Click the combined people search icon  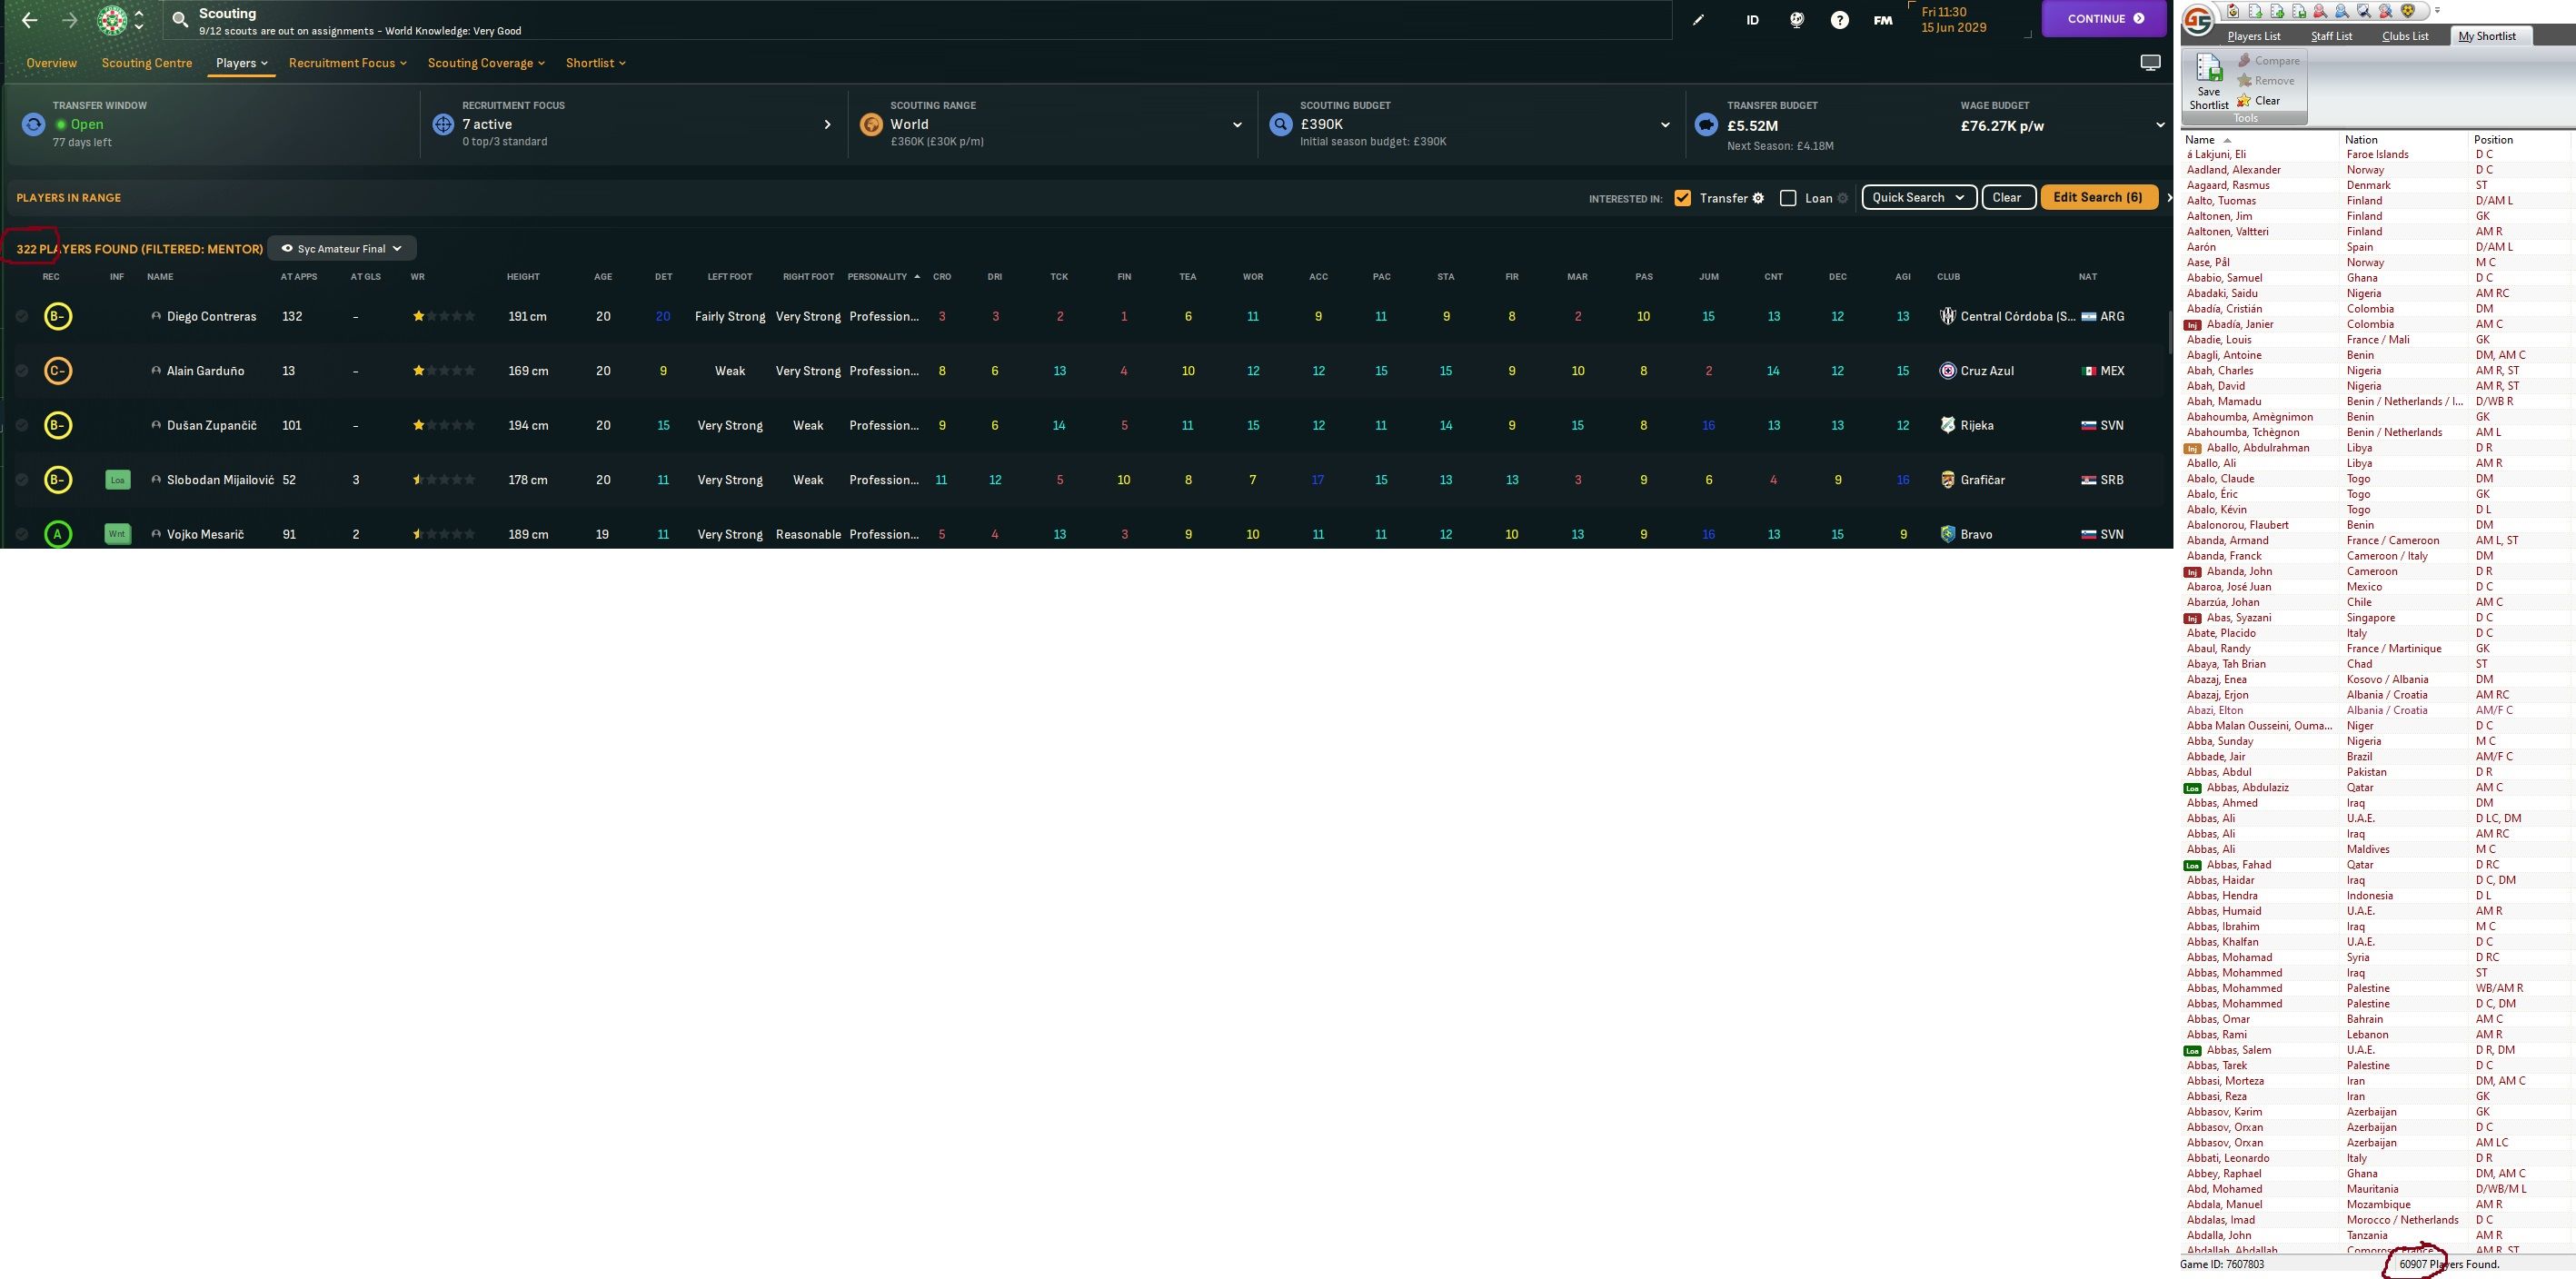pos(2386,11)
